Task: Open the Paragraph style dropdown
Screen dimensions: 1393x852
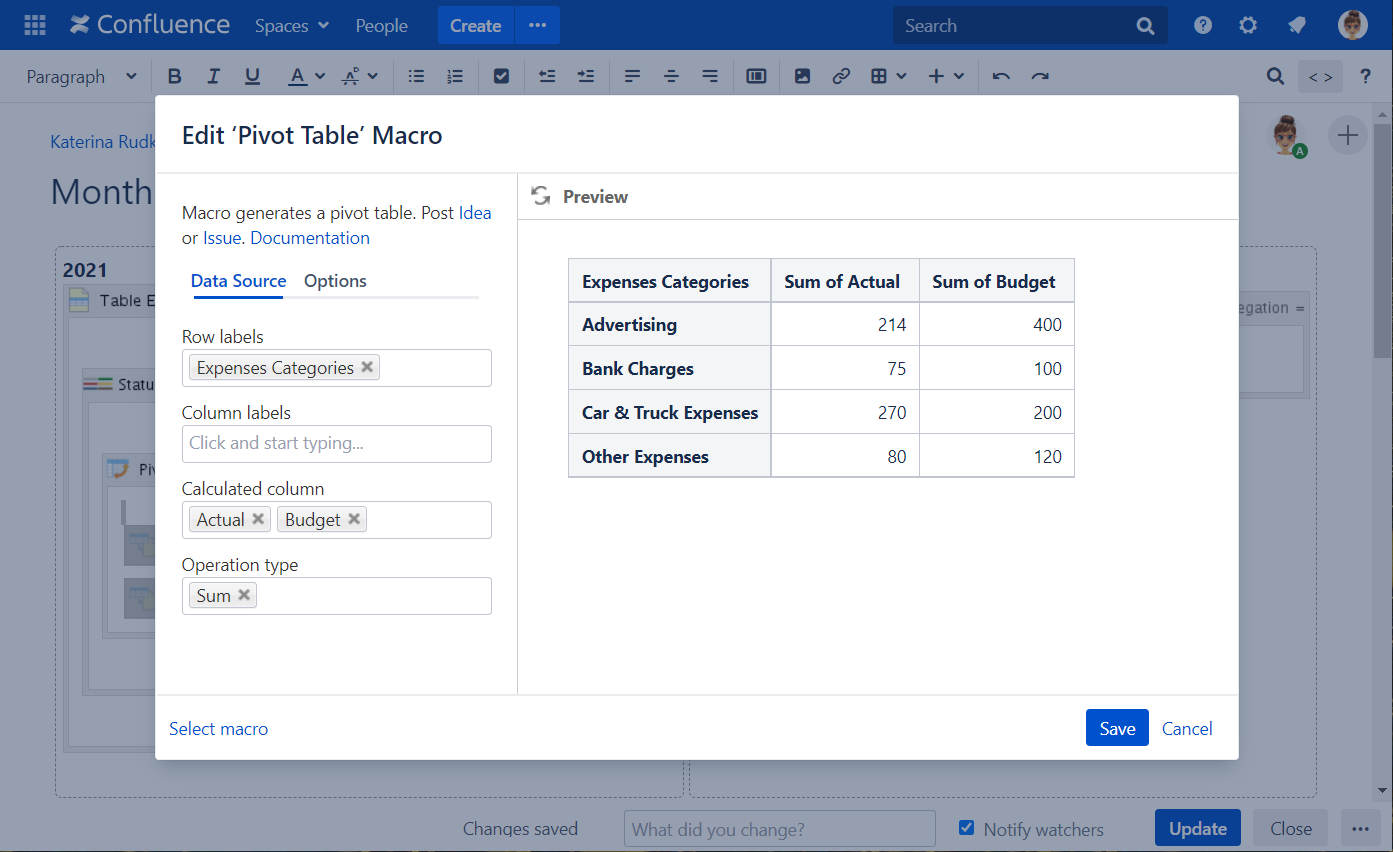Action: (81, 77)
